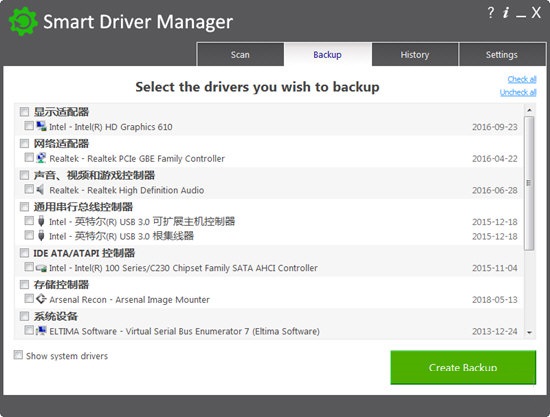Close the Smart Driver Manager window
This screenshot has width=550, height=417.
tap(536, 13)
